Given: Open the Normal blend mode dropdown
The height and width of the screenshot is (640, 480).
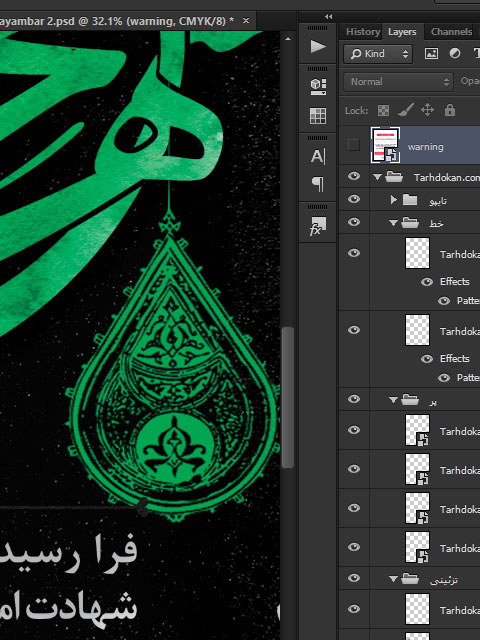Looking at the screenshot, I should tap(398, 82).
